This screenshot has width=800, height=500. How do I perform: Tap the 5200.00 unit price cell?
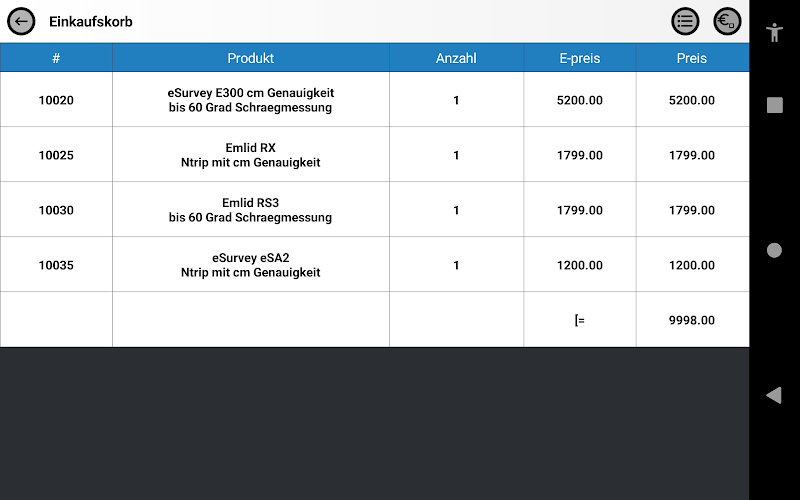pyautogui.click(x=580, y=99)
